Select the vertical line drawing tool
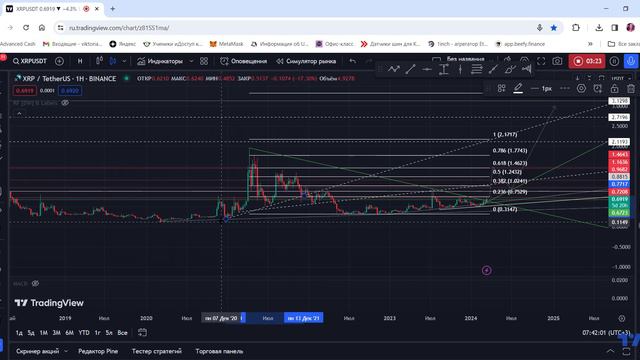Viewport: 640px width, 360px height. (x=460, y=69)
